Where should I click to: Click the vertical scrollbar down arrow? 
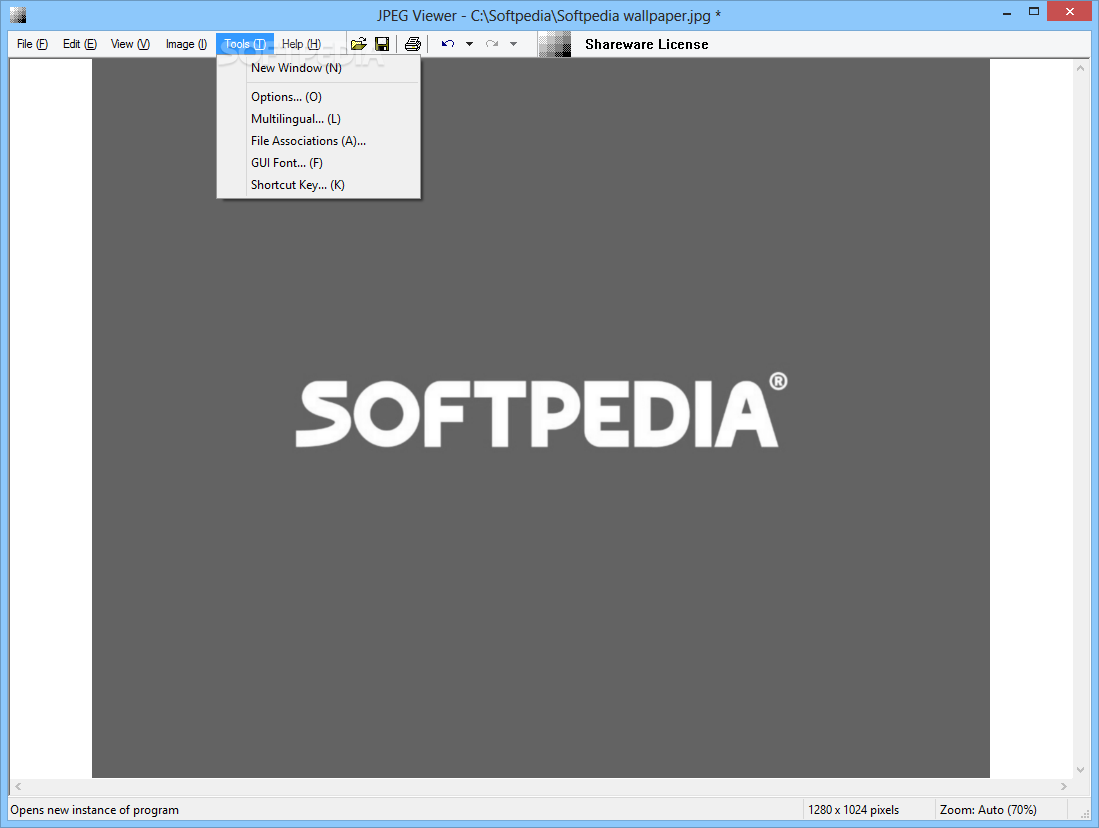tap(1080, 770)
